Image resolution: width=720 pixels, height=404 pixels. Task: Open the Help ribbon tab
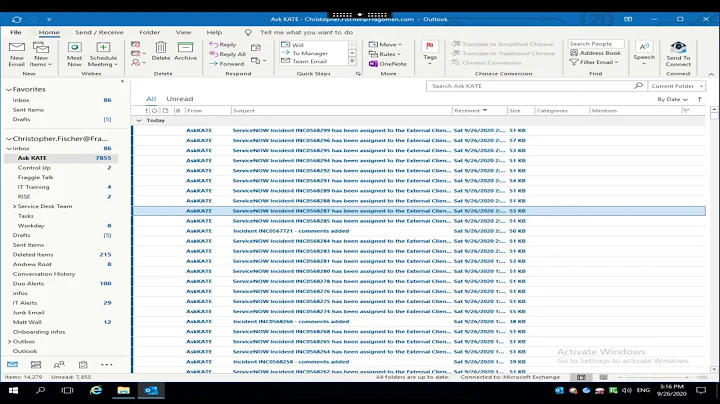click(x=214, y=32)
